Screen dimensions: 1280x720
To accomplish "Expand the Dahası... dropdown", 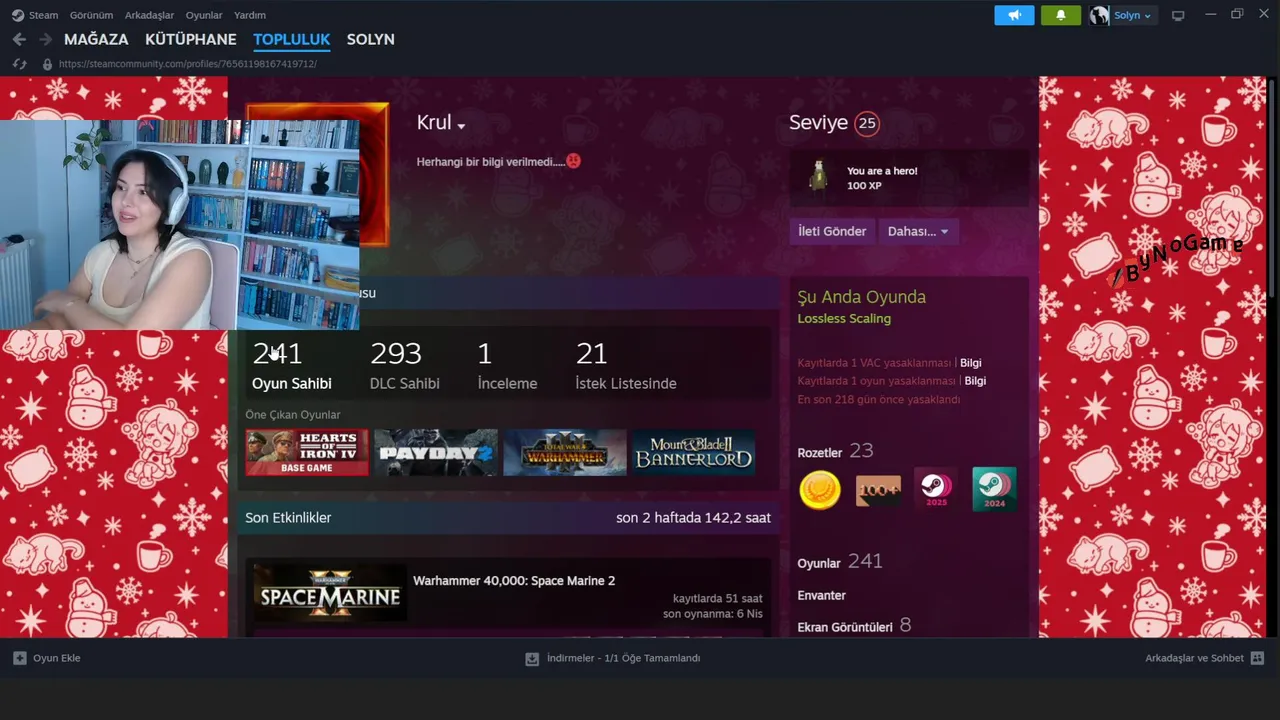I will click(x=918, y=231).
